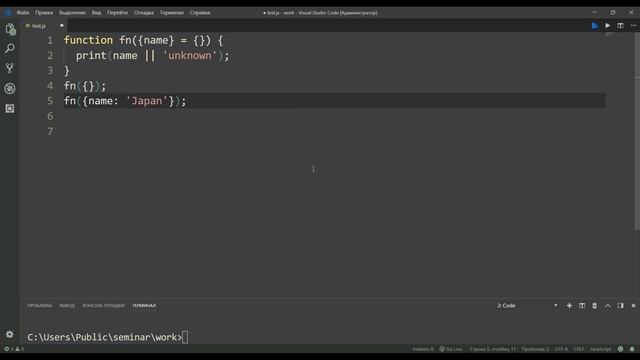Run code with the play button
Viewport: 640px width, 360px height.
click(x=608, y=26)
